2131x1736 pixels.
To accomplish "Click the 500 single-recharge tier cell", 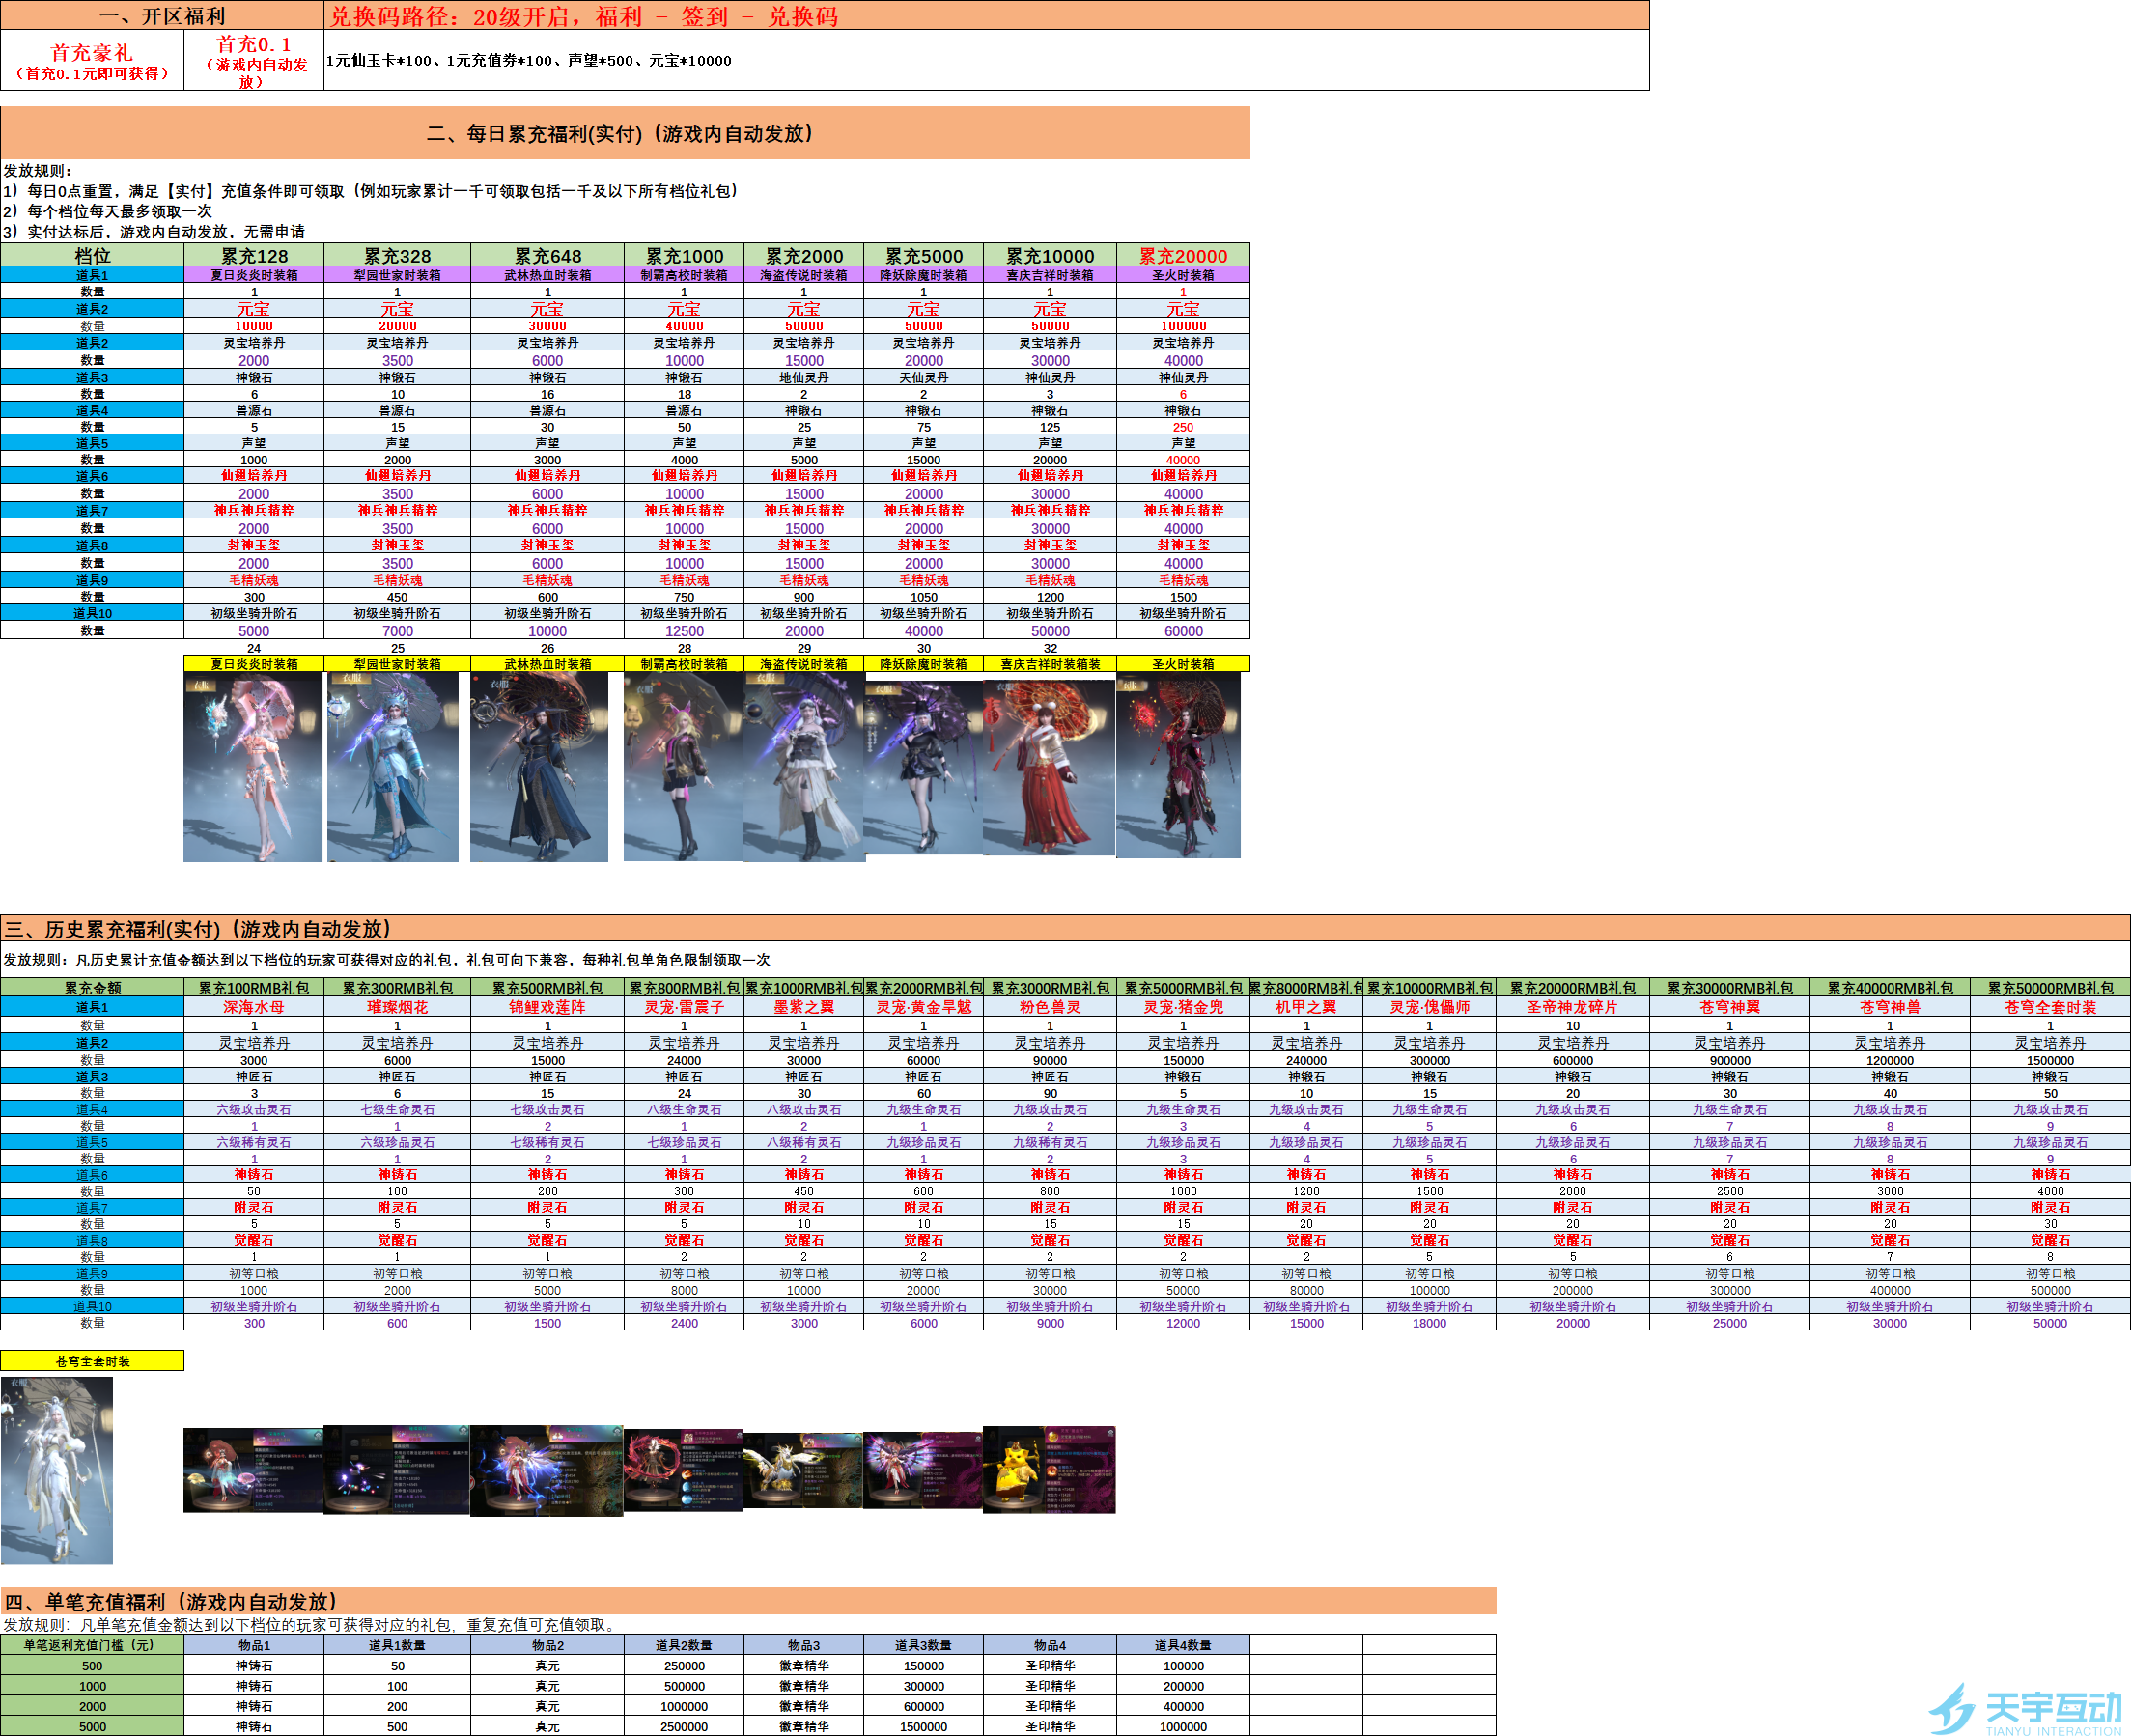I will (x=93, y=1665).
